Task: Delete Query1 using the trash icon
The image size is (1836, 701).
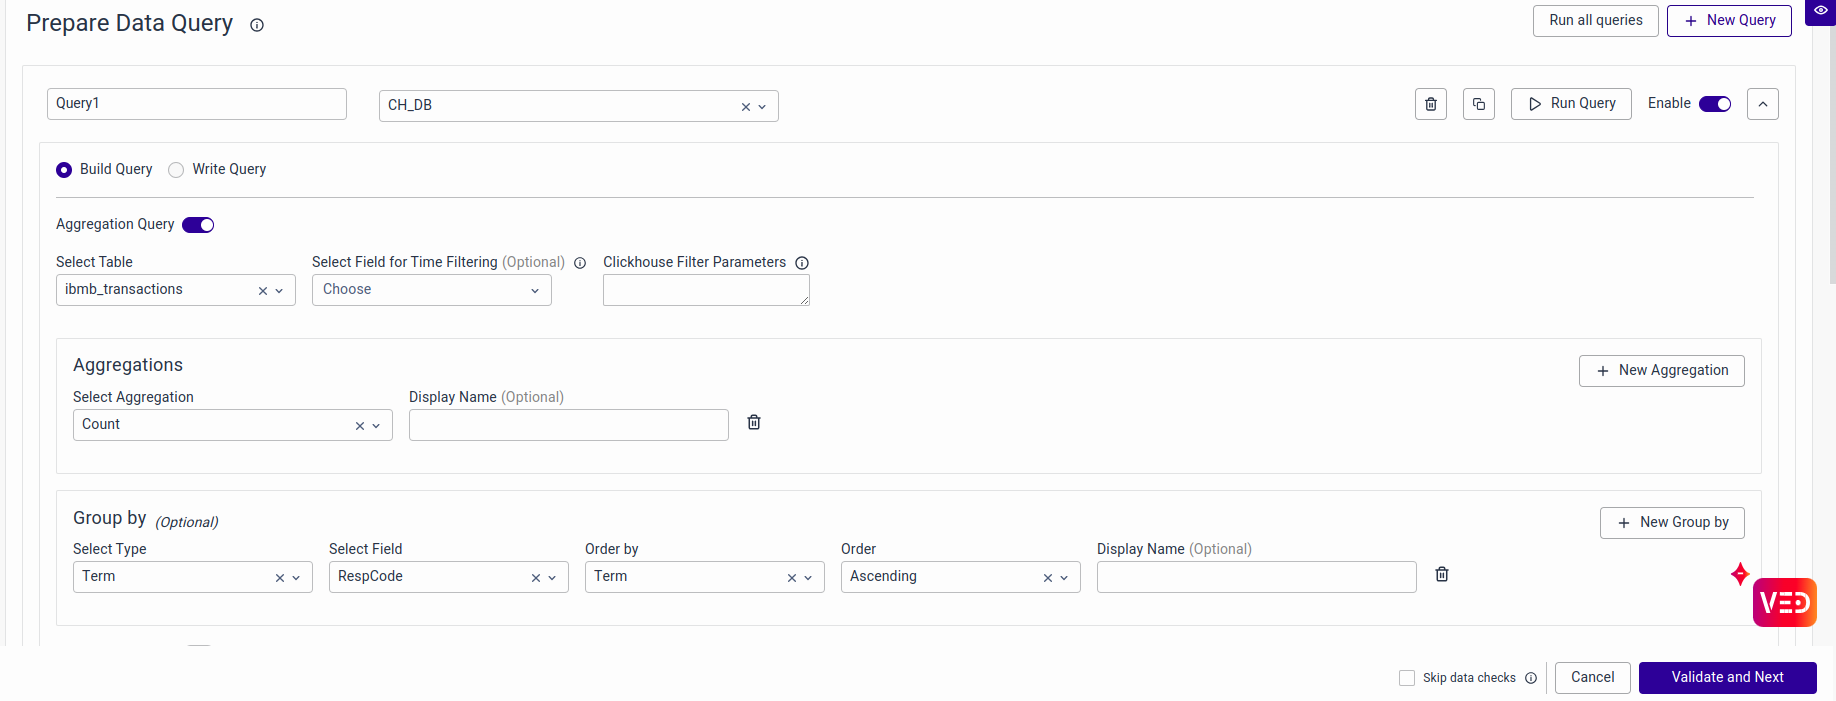Action: tap(1430, 104)
